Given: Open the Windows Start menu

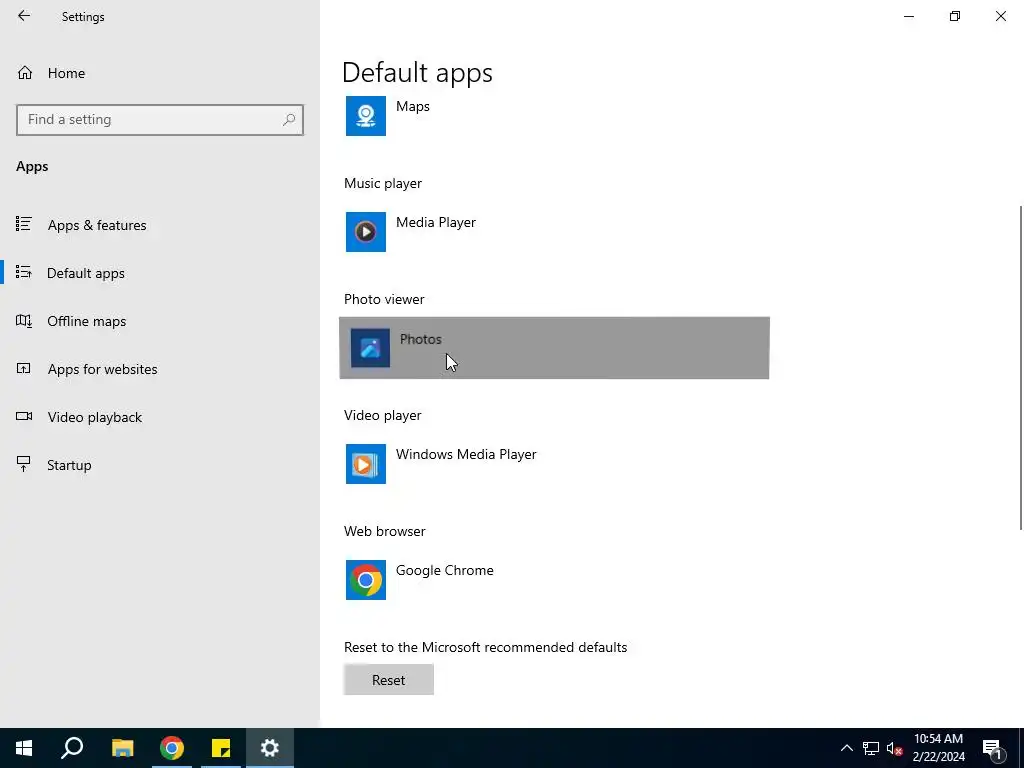Looking at the screenshot, I should (x=24, y=748).
